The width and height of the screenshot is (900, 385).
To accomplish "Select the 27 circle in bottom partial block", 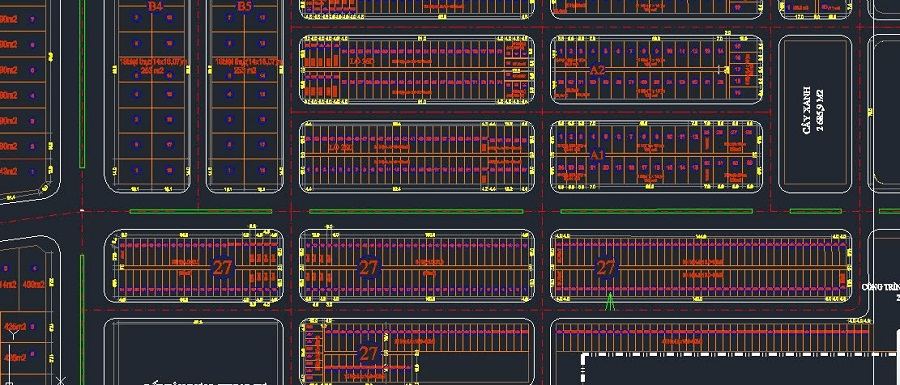I will coord(368,353).
